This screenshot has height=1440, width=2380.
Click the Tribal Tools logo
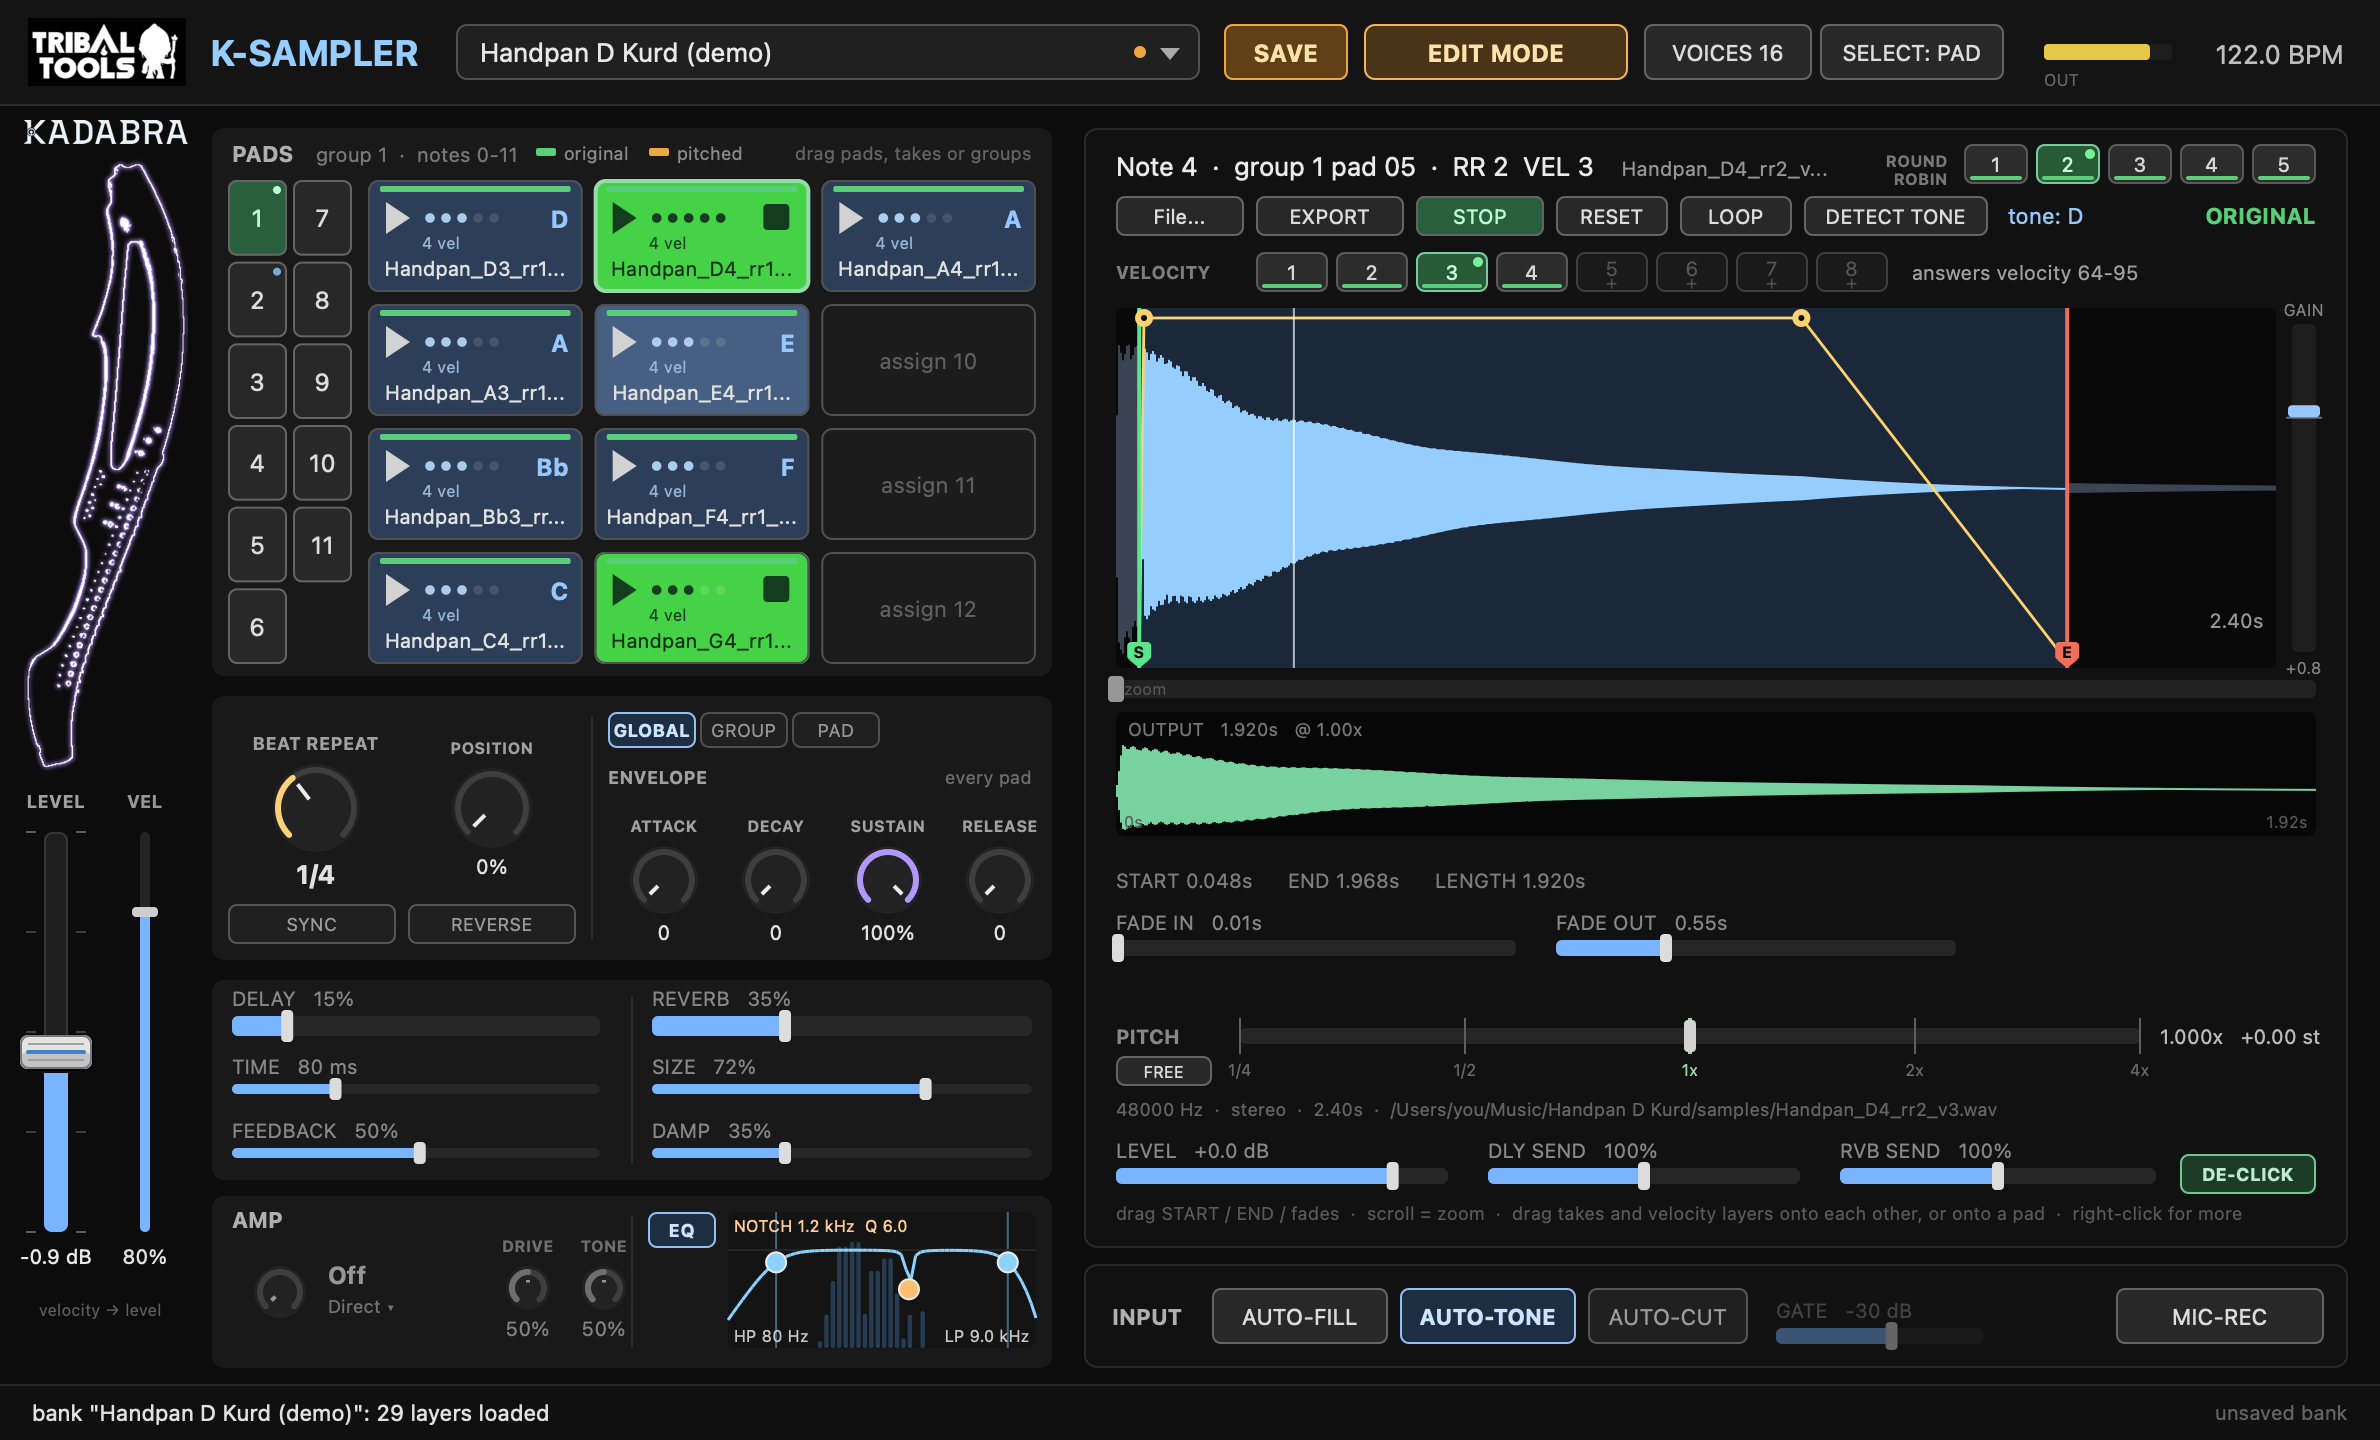point(106,52)
